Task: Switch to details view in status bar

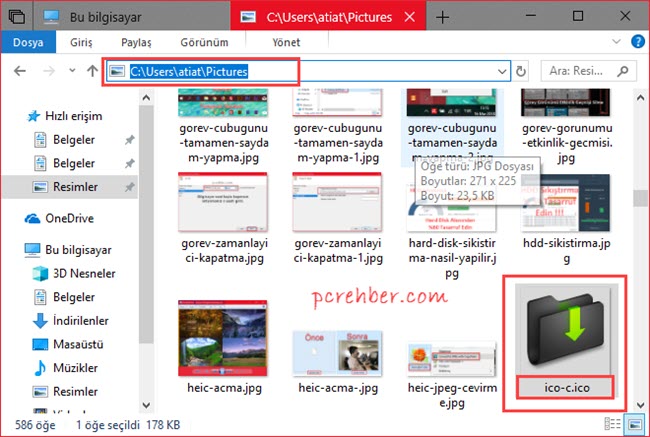Action: (612, 424)
